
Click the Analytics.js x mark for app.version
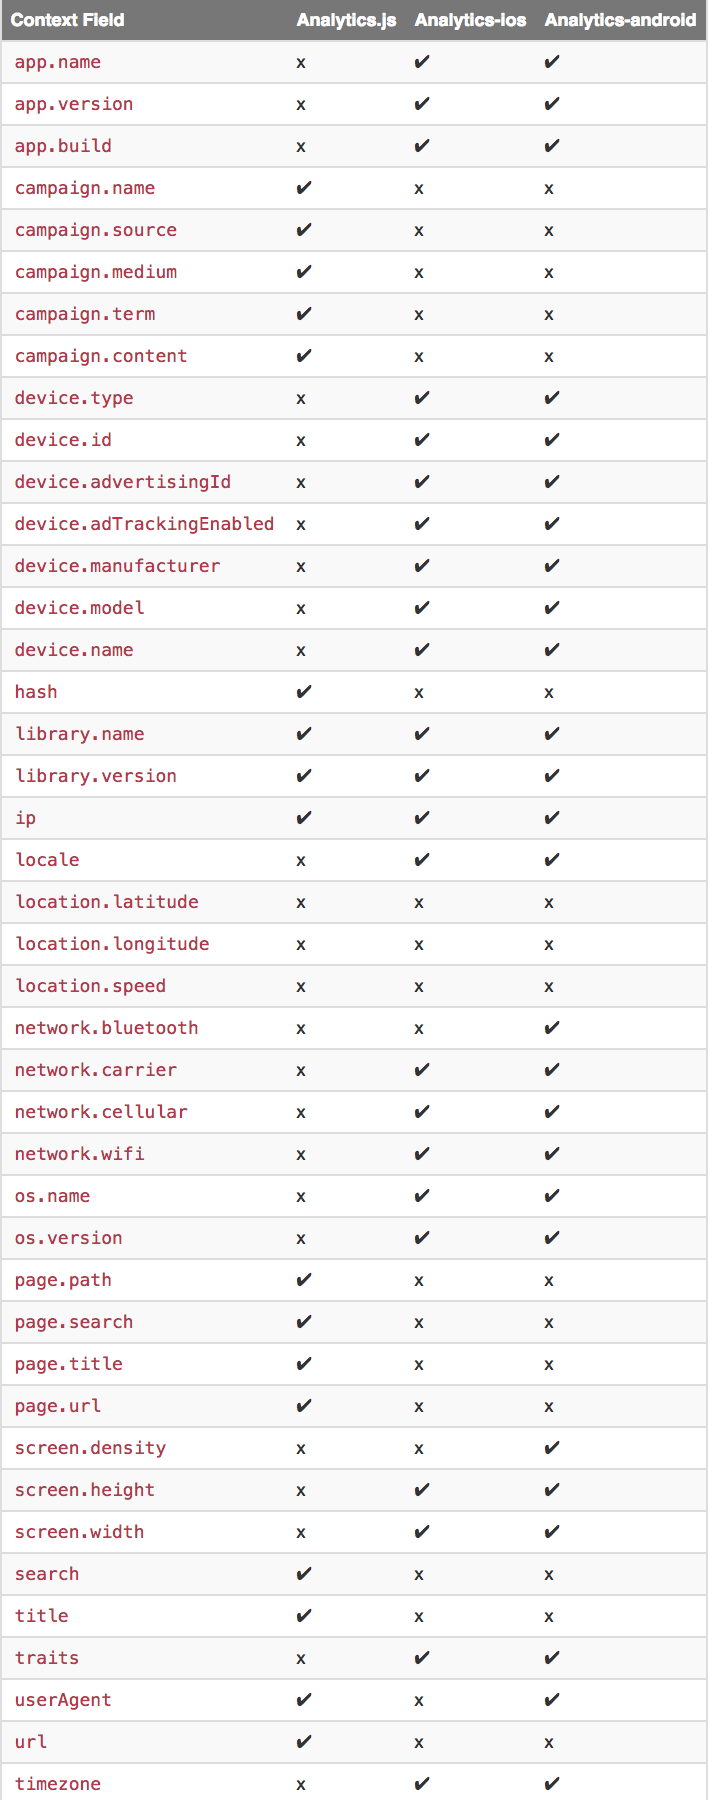click(301, 105)
